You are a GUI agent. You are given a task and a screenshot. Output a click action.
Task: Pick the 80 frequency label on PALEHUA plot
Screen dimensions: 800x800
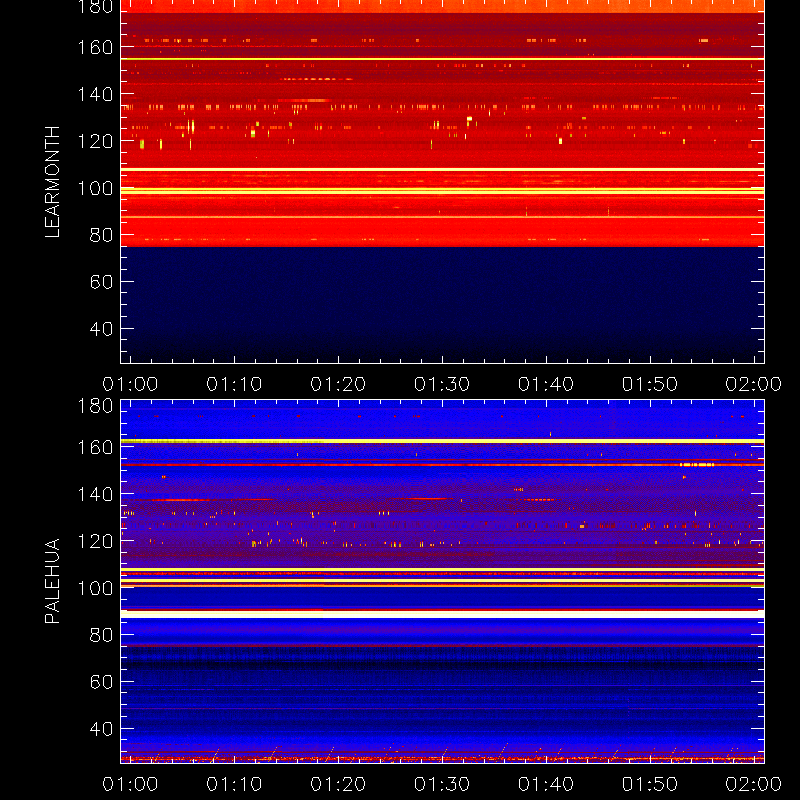coord(101,635)
